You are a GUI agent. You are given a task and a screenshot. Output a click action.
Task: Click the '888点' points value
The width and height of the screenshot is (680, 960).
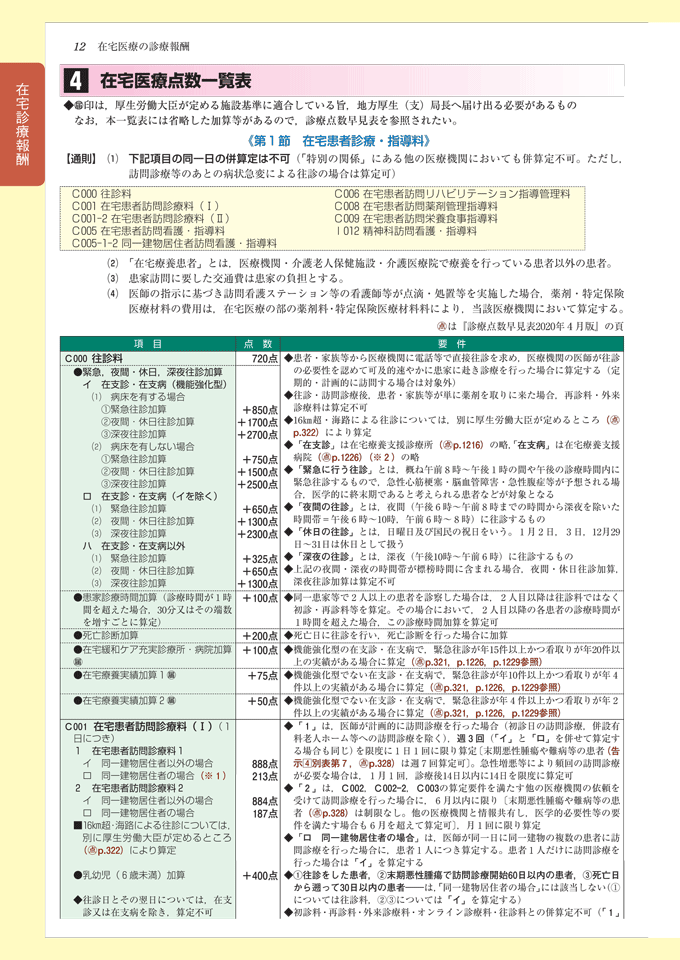pyautogui.click(x=264, y=764)
